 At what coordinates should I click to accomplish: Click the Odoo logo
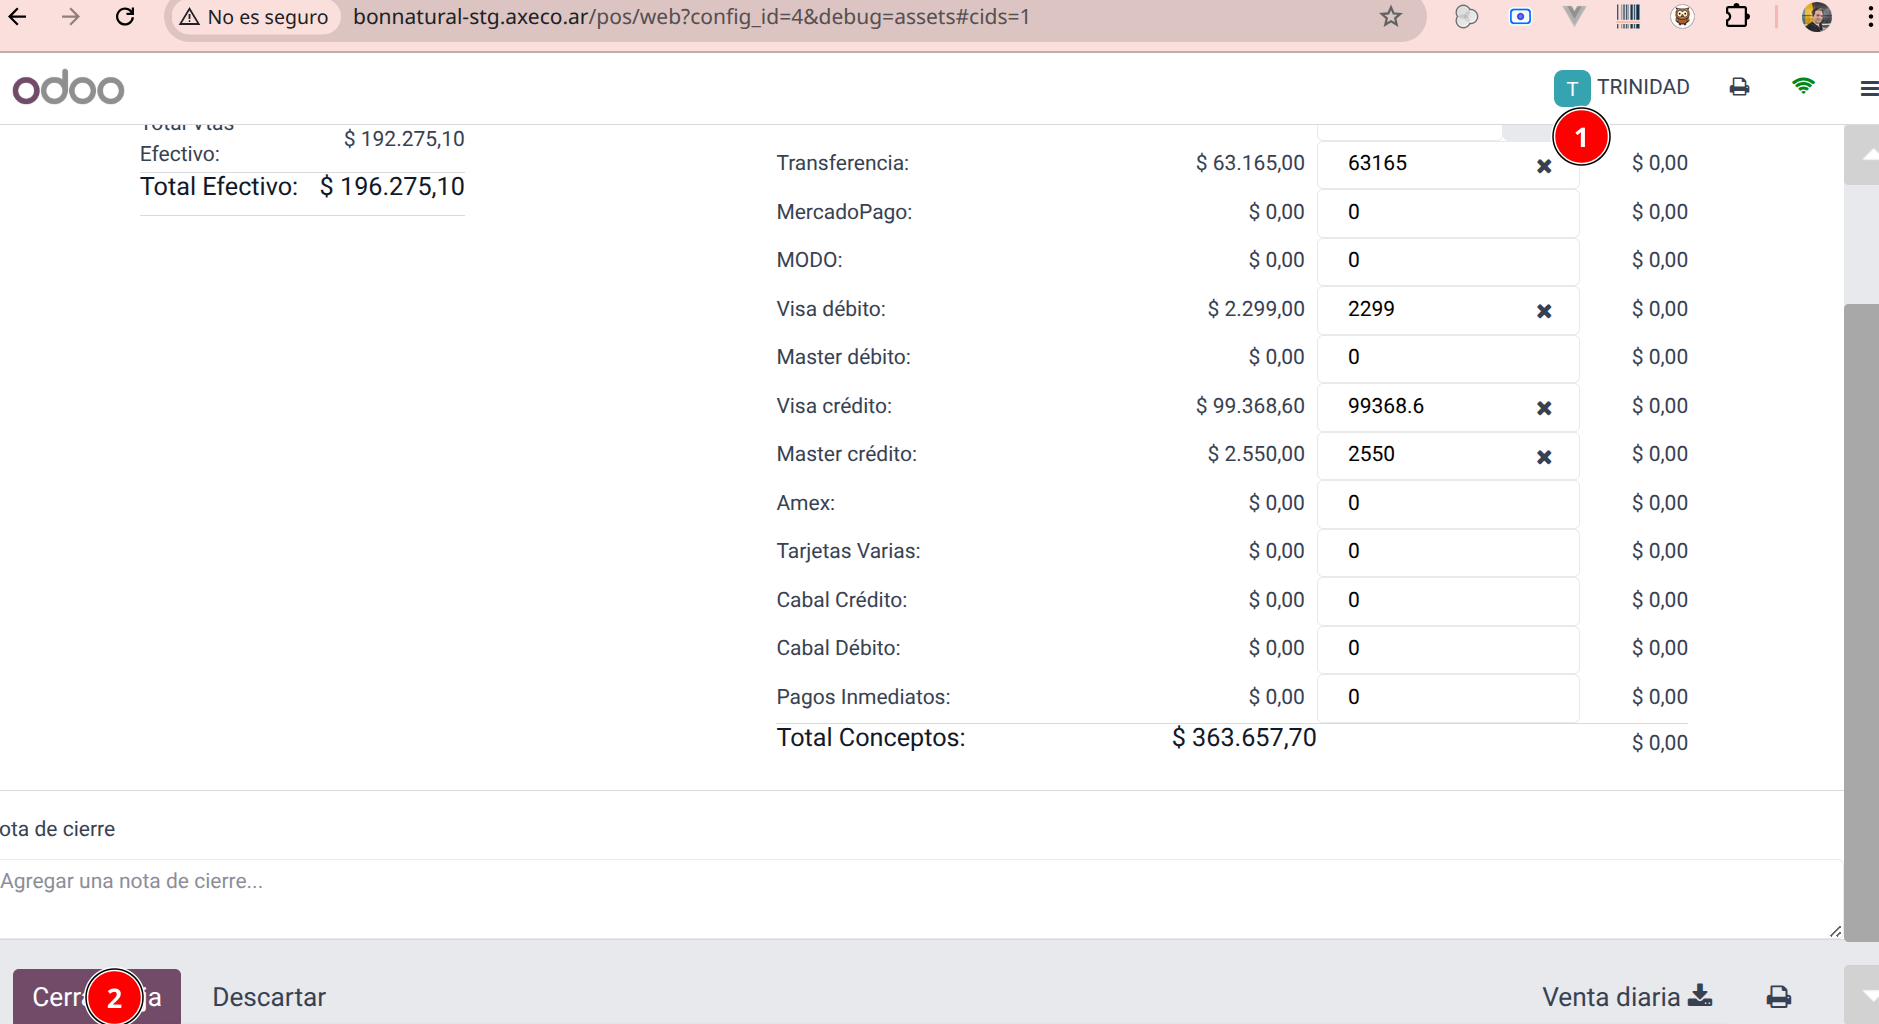point(68,88)
